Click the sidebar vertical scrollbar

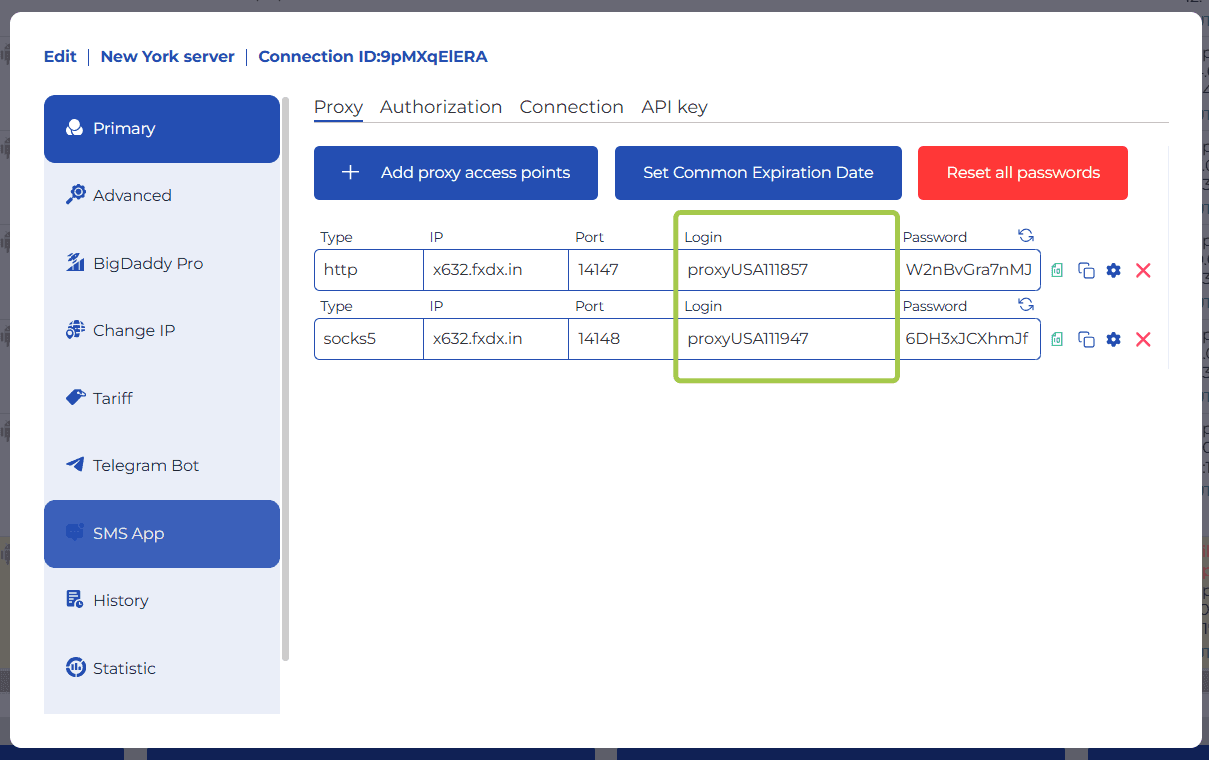pyautogui.click(x=285, y=380)
